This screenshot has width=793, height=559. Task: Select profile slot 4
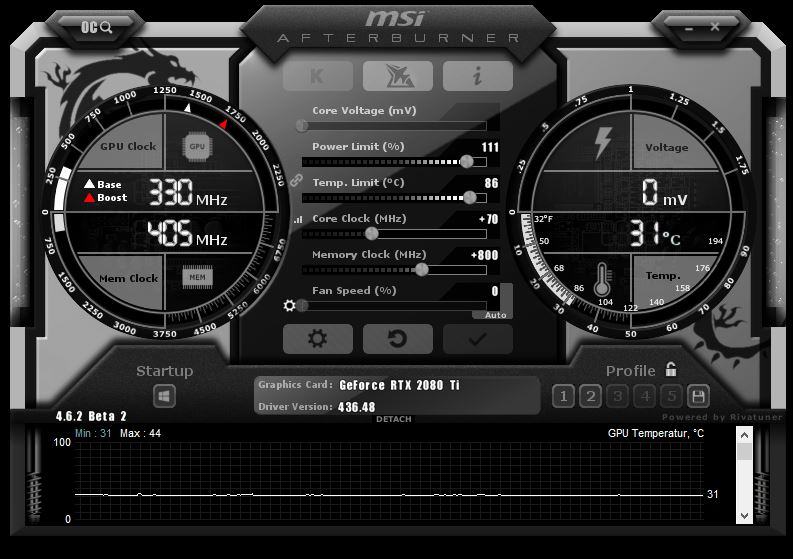[645, 396]
